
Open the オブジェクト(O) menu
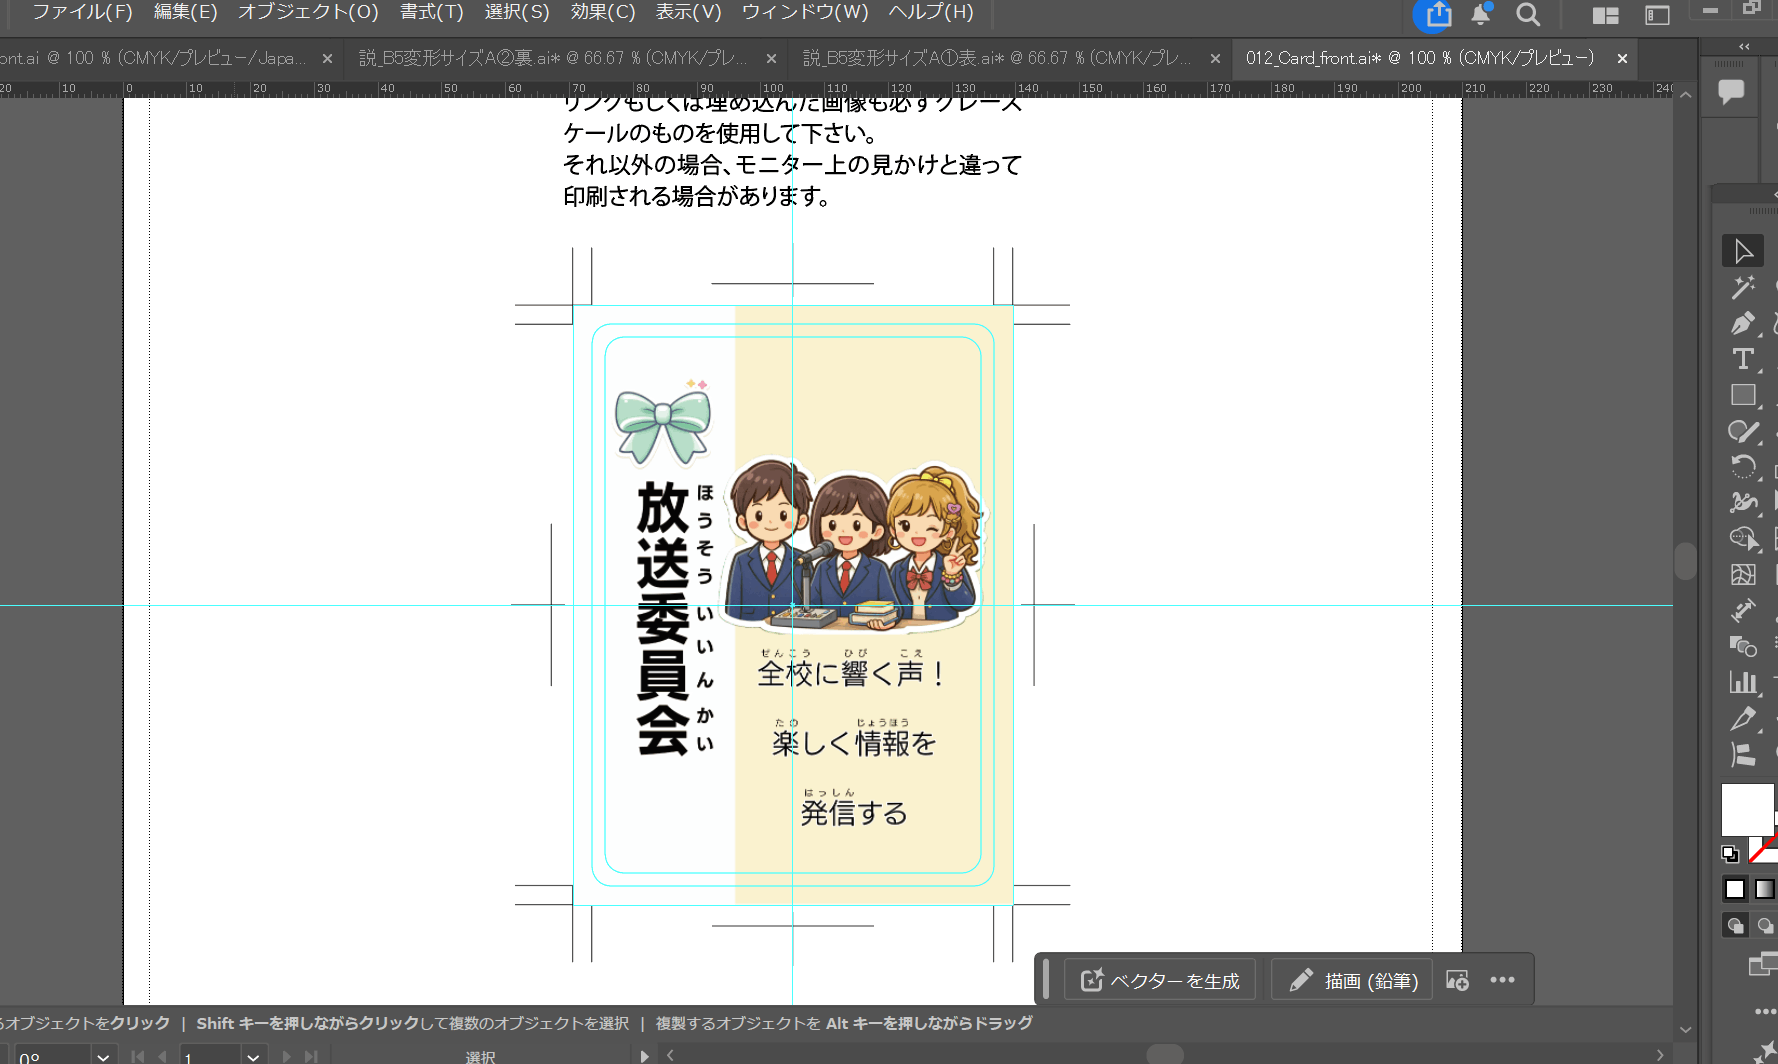pos(308,12)
